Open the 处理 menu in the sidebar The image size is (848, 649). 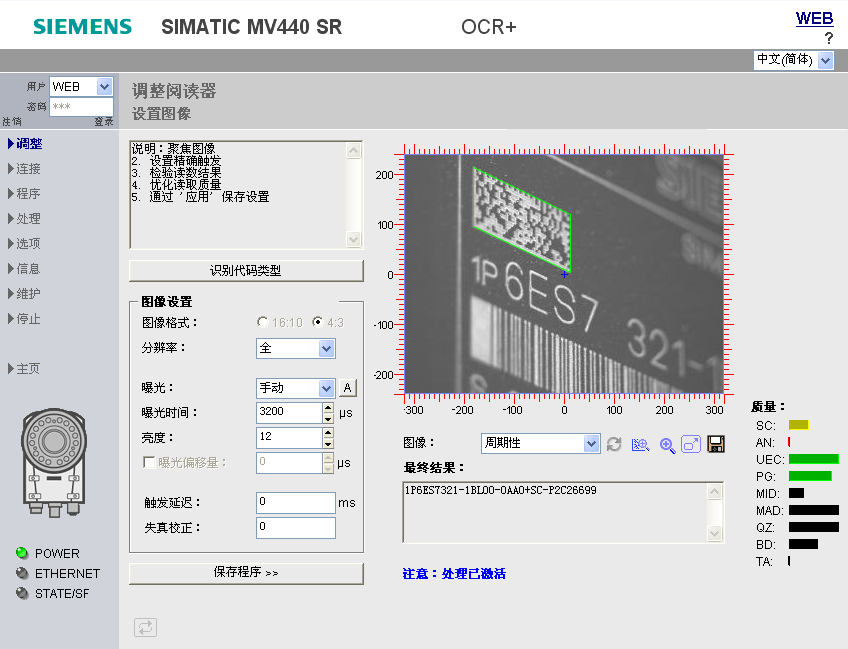pos(28,219)
